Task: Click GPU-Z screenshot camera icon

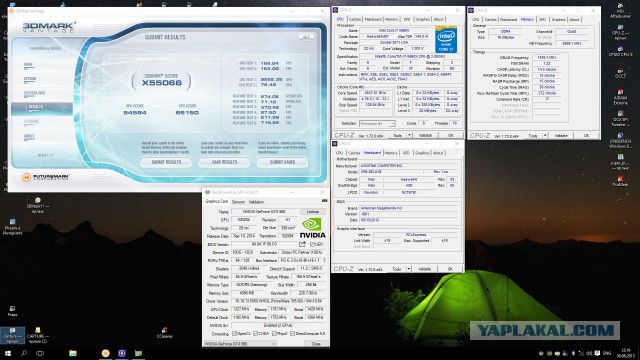Action: point(324,201)
